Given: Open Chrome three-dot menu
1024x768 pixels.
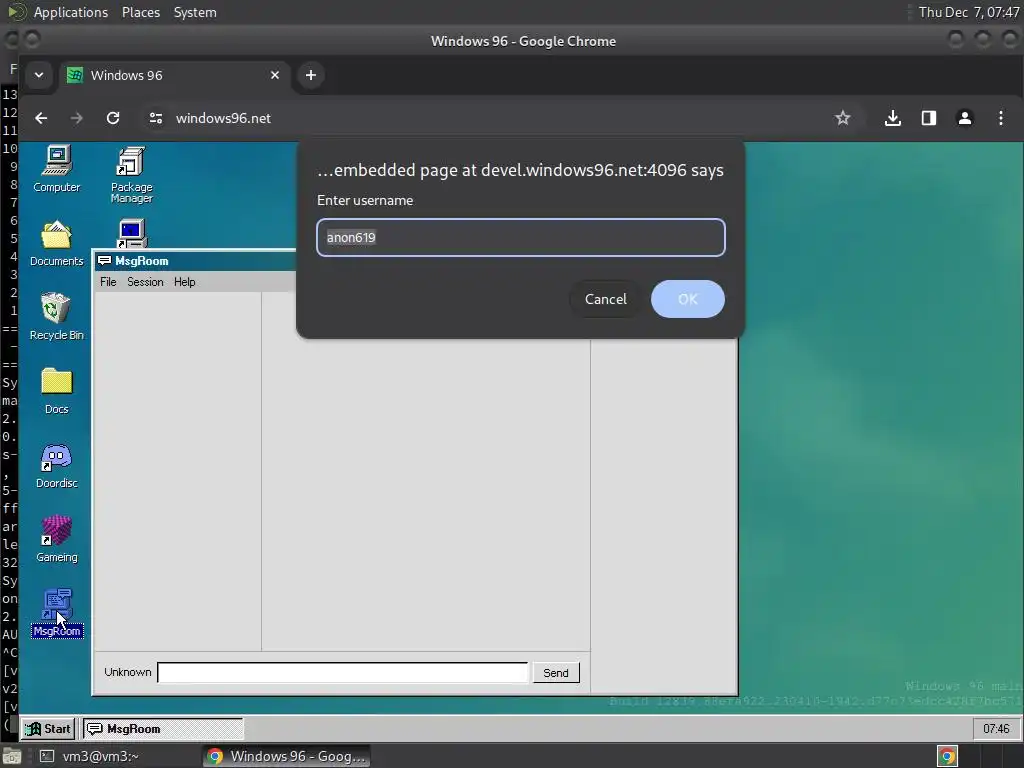Looking at the screenshot, I should (1000, 118).
